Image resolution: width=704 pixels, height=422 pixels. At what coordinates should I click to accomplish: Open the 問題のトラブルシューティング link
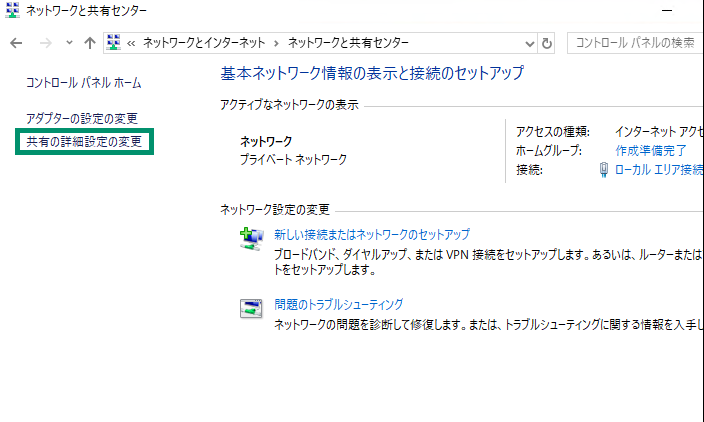tap(338, 304)
